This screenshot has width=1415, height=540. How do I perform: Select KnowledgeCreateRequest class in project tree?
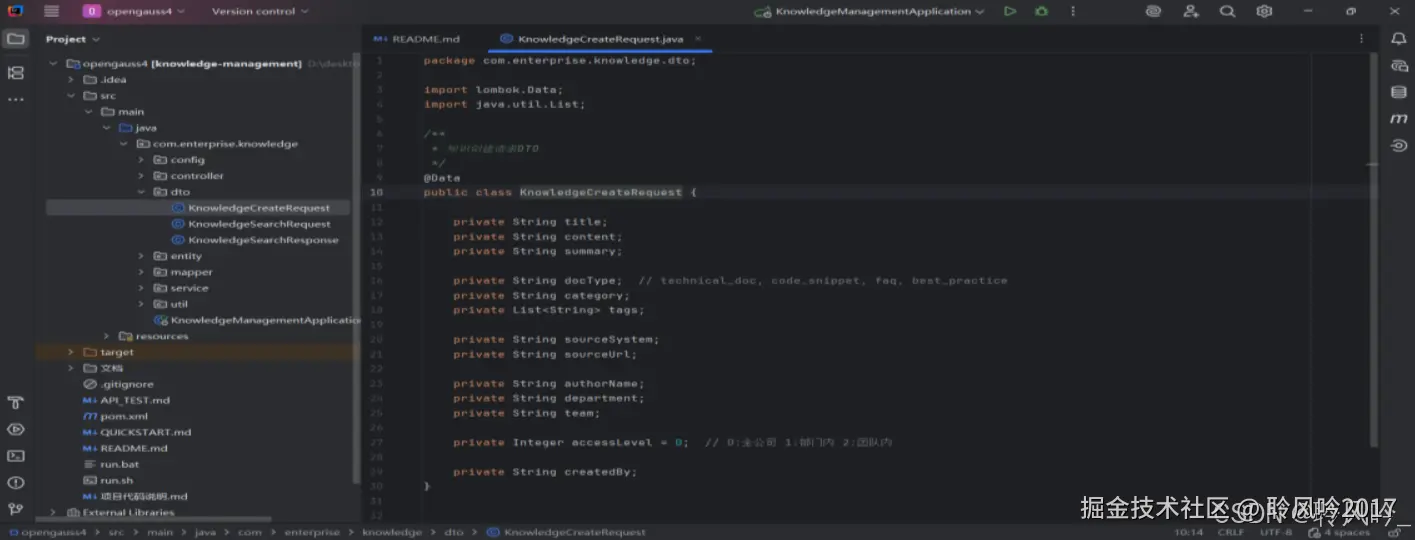click(259, 208)
